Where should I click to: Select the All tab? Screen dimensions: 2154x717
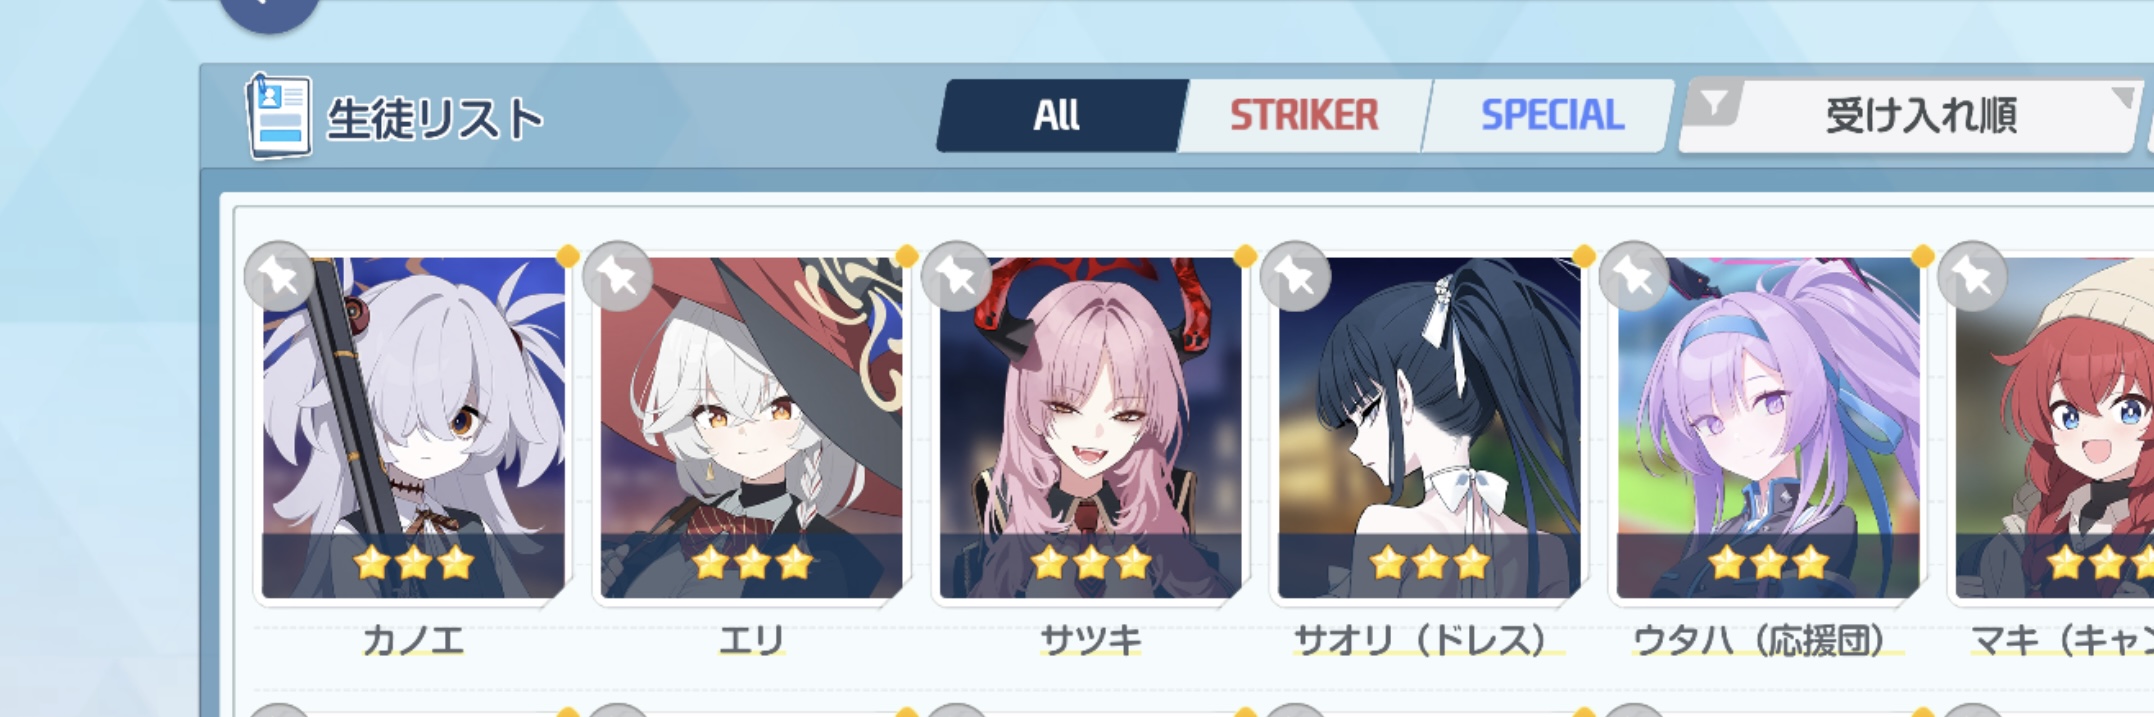pos(1058,115)
